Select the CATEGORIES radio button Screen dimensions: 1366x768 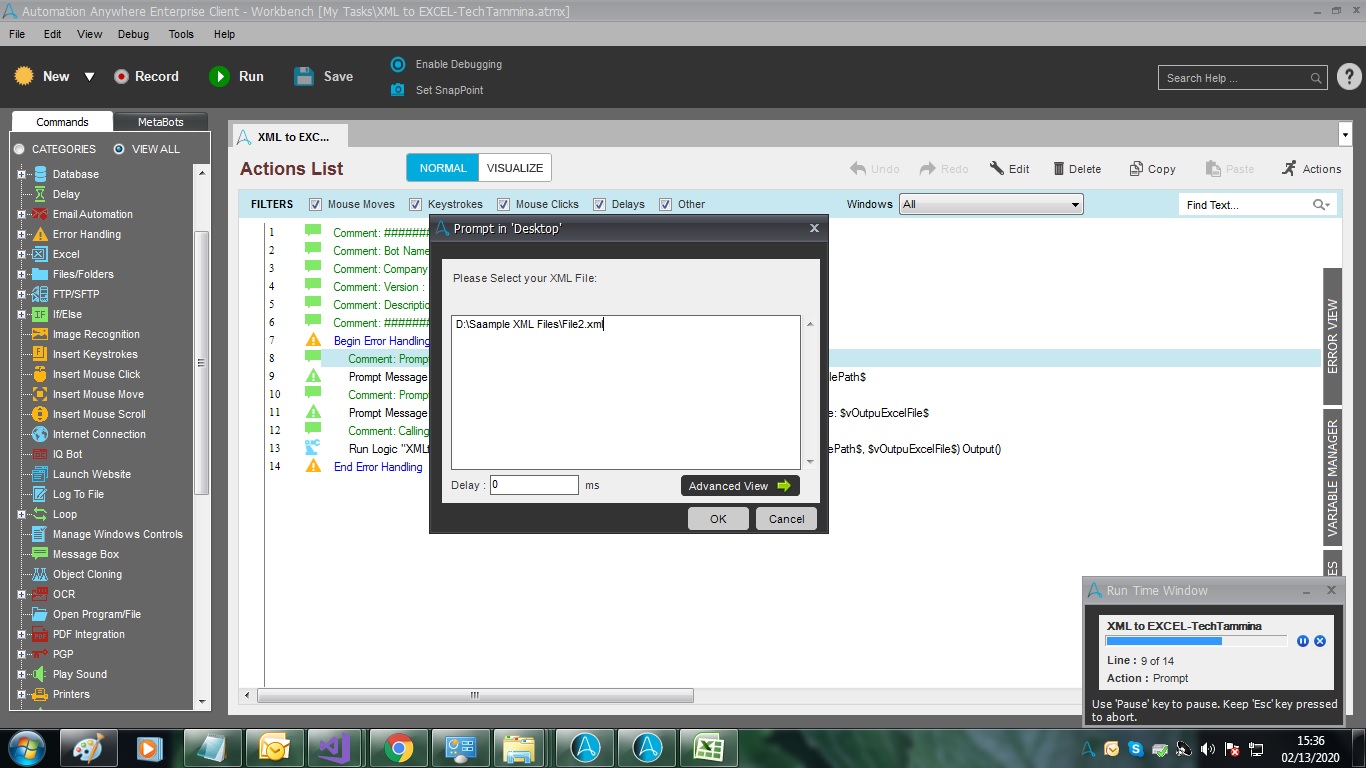click(x=19, y=149)
